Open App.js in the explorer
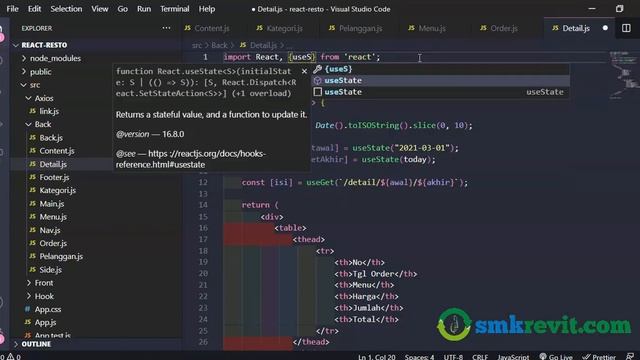The image size is (640, 360). click(45, 322)
